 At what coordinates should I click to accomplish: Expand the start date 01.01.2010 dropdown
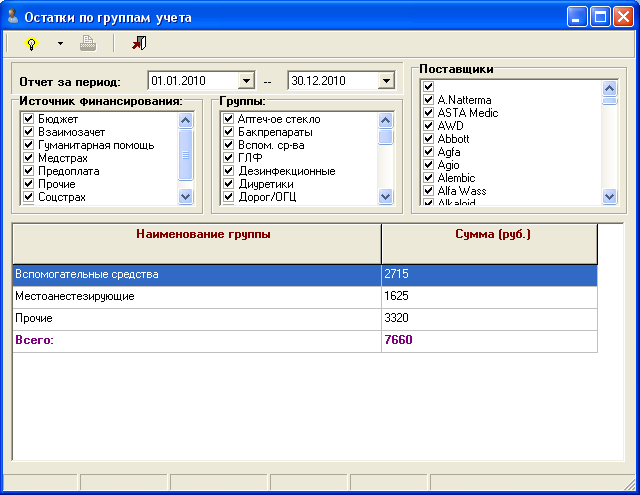(247, 81)
